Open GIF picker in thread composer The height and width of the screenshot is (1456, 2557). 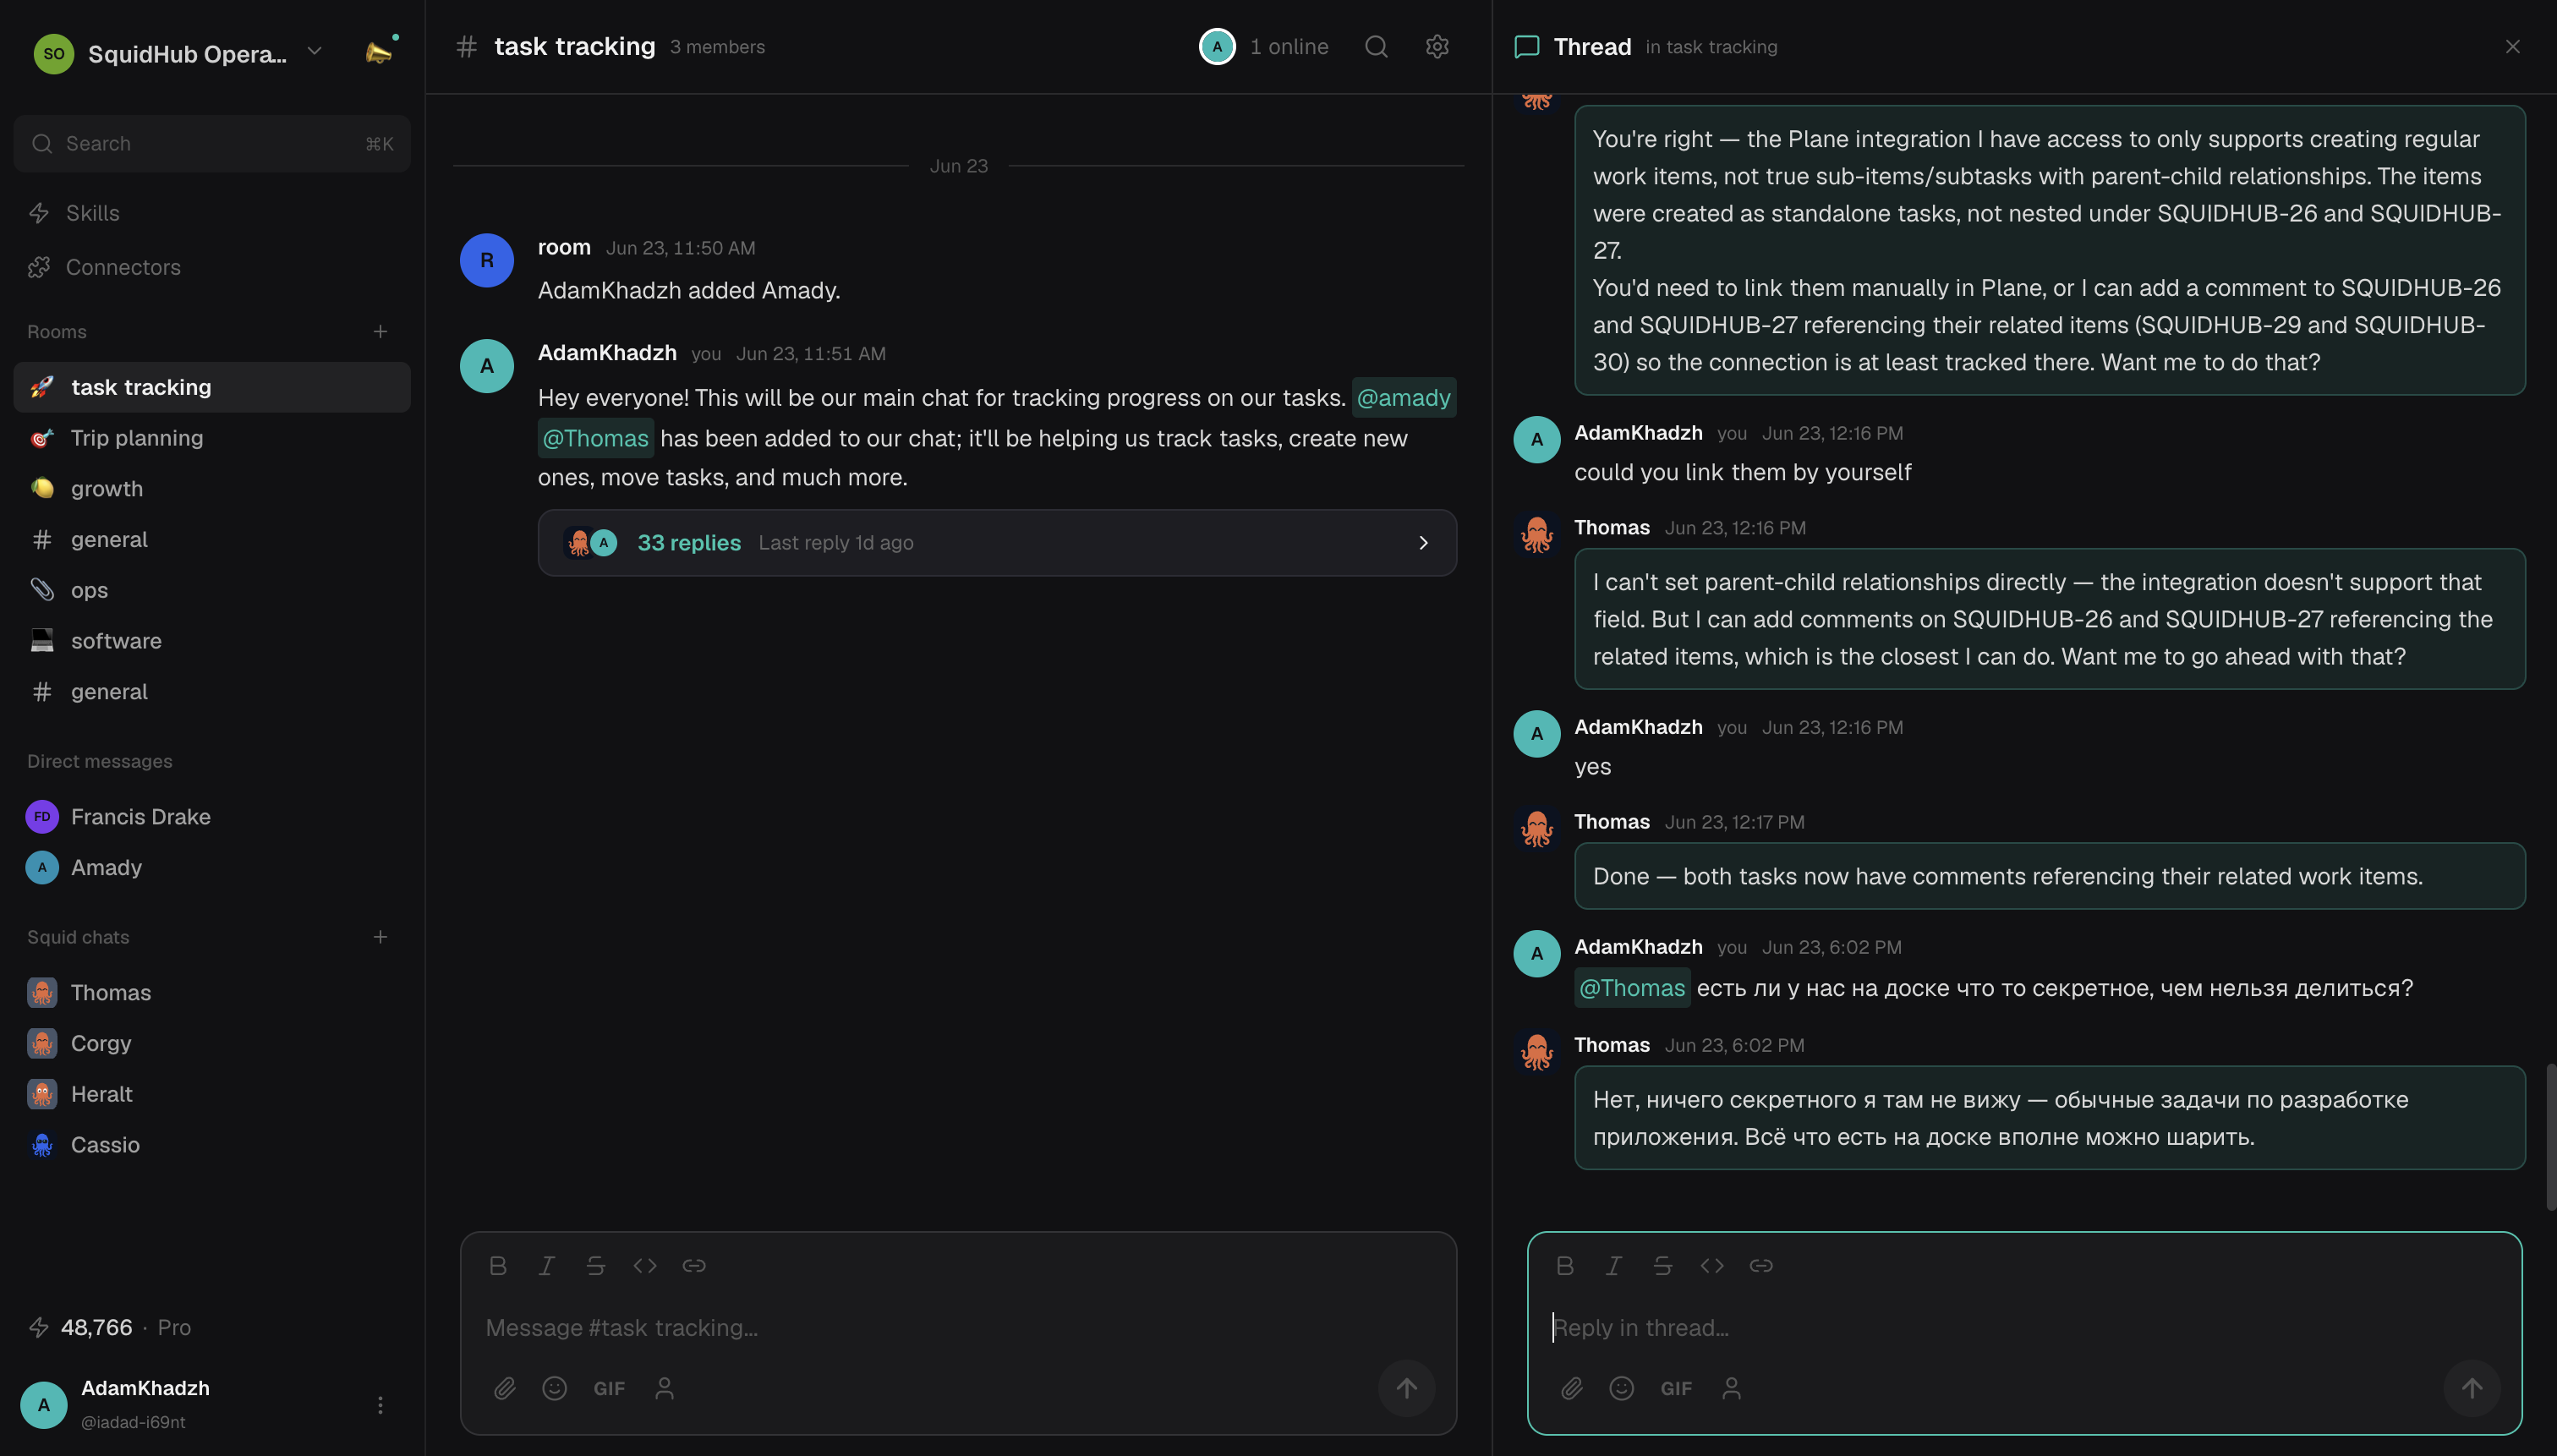click(x=1676, y=1389)
